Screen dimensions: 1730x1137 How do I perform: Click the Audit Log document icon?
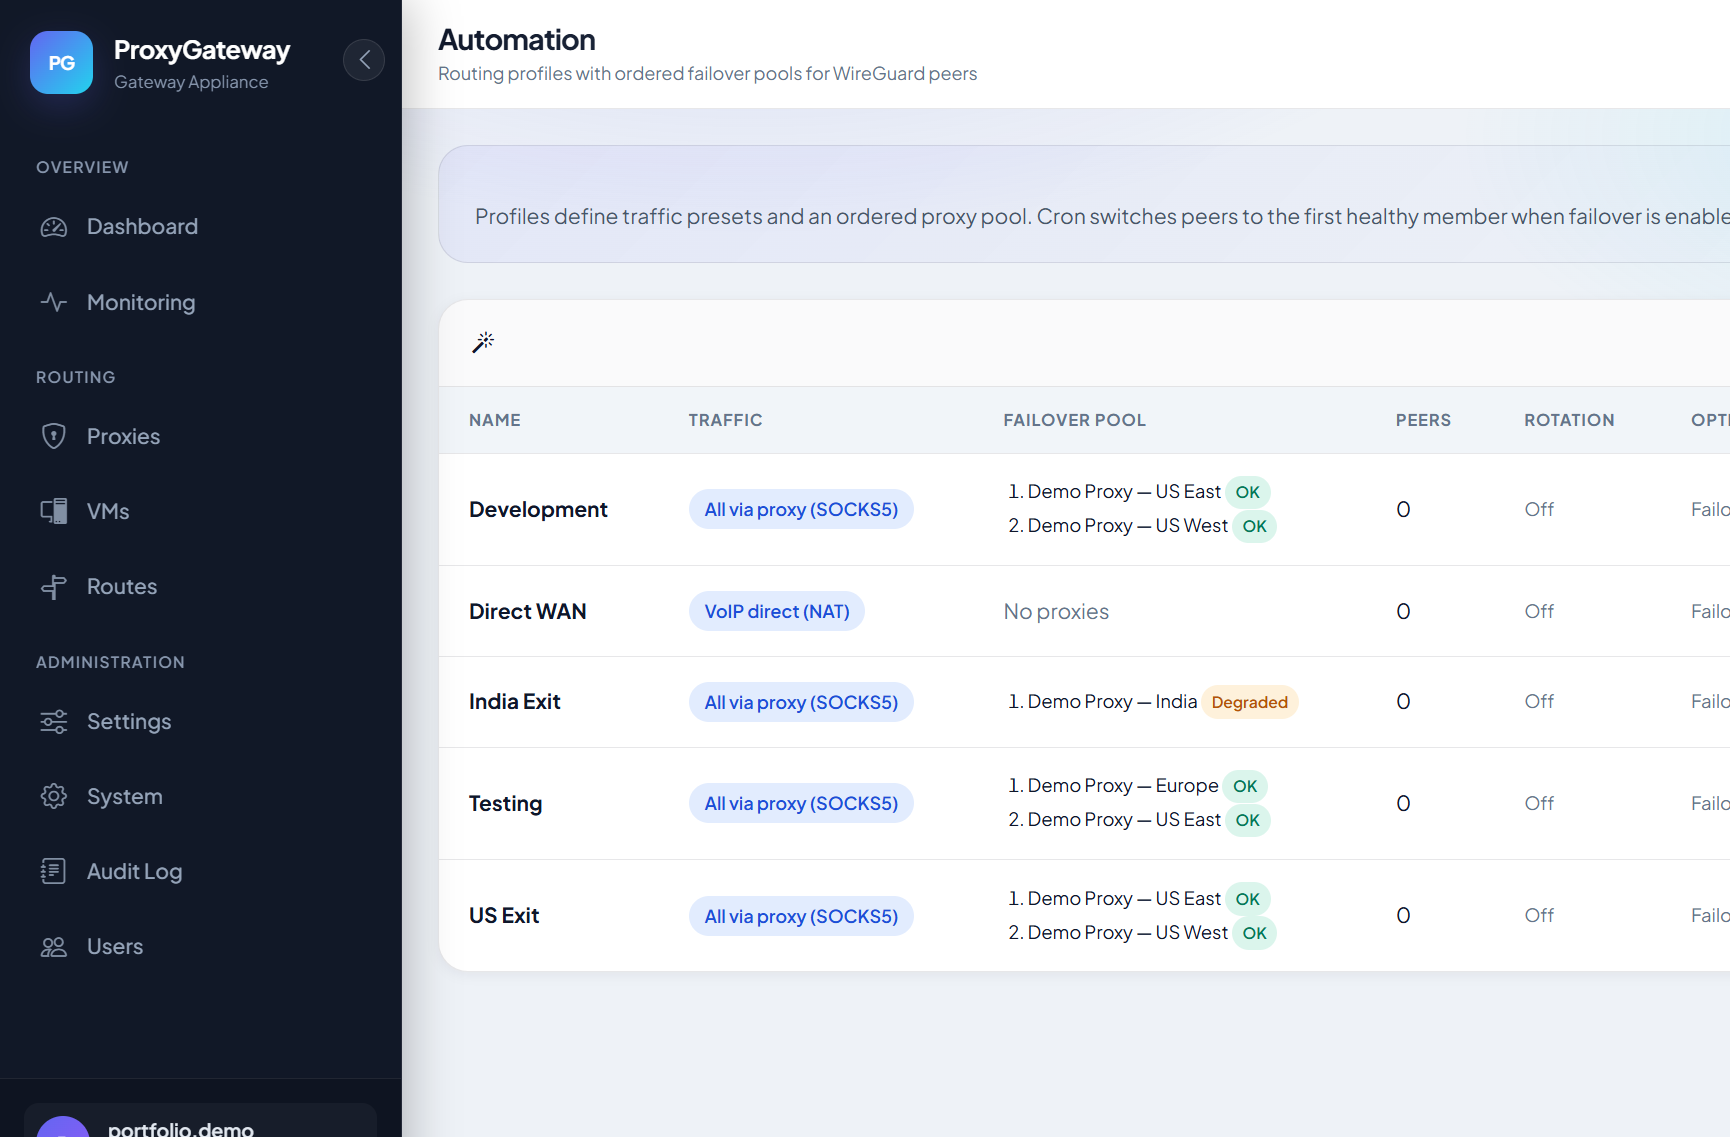coord(54,871)
